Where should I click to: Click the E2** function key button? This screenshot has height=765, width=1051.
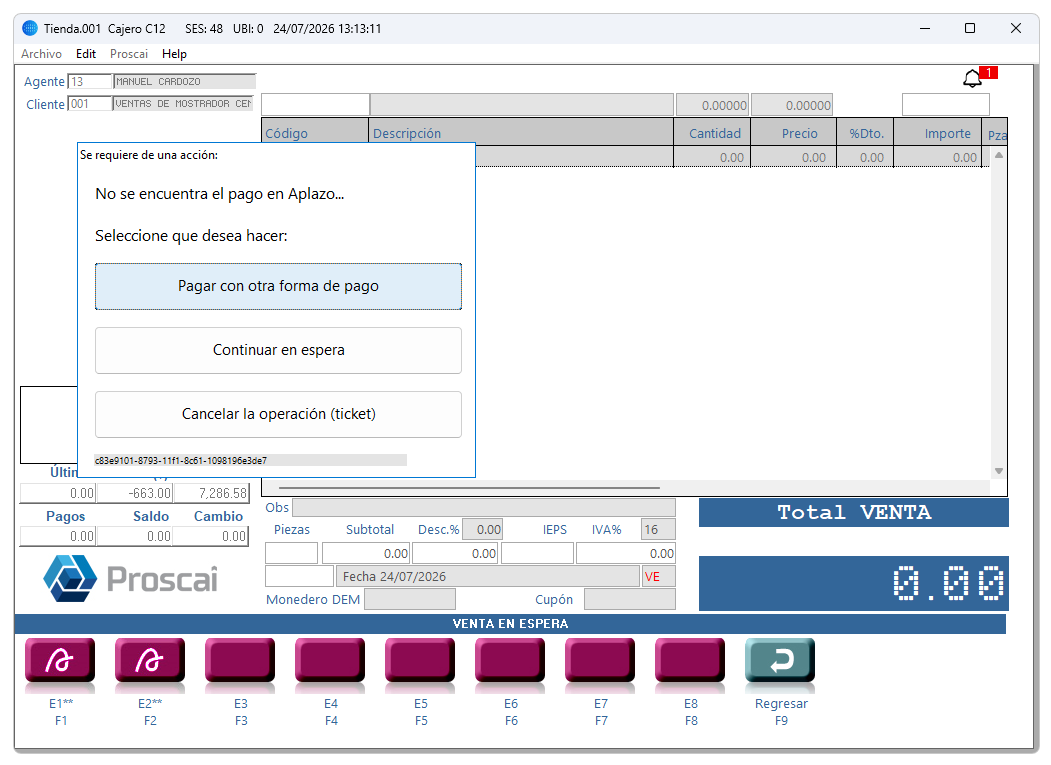pos(150,660)
